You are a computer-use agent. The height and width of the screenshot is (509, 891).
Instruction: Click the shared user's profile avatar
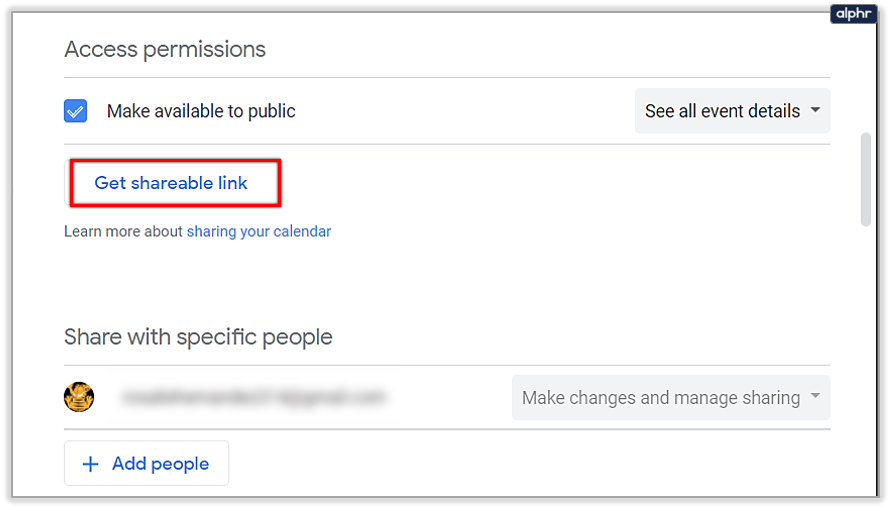click(80, 397)
